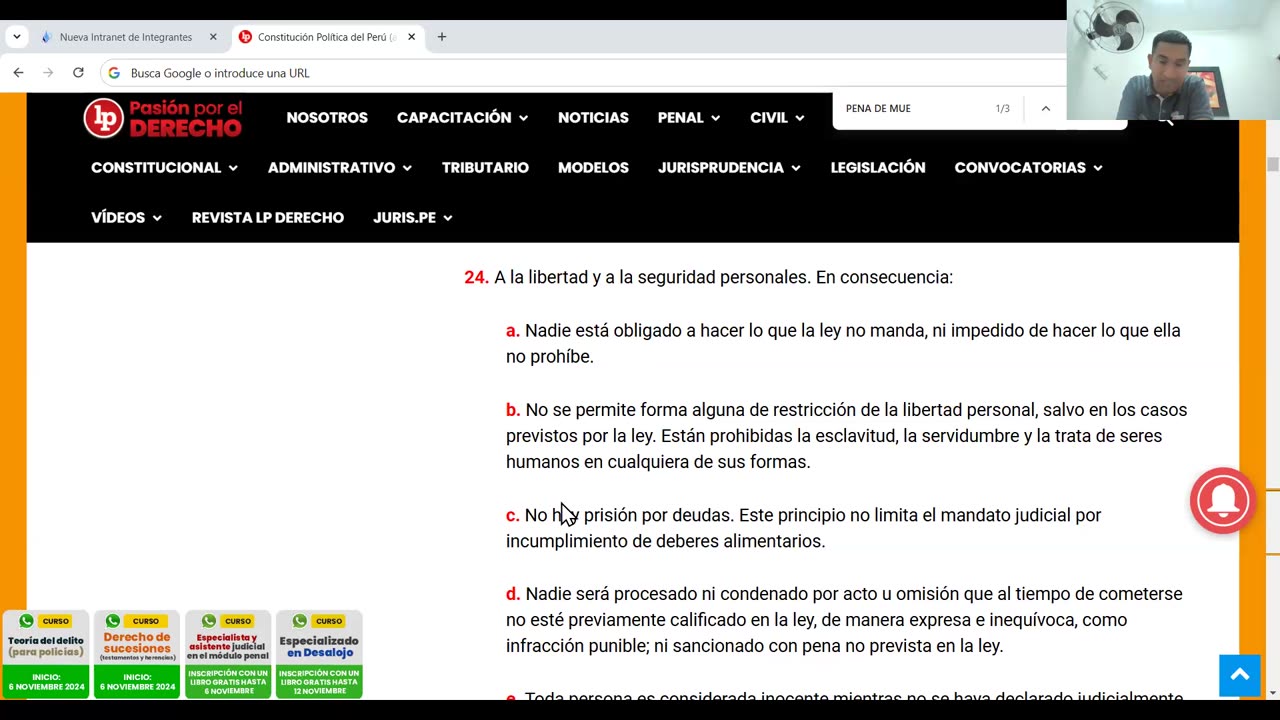Go forward to next page
Image resolution: width=1280 pixels, height=720 pixels.
48,73
